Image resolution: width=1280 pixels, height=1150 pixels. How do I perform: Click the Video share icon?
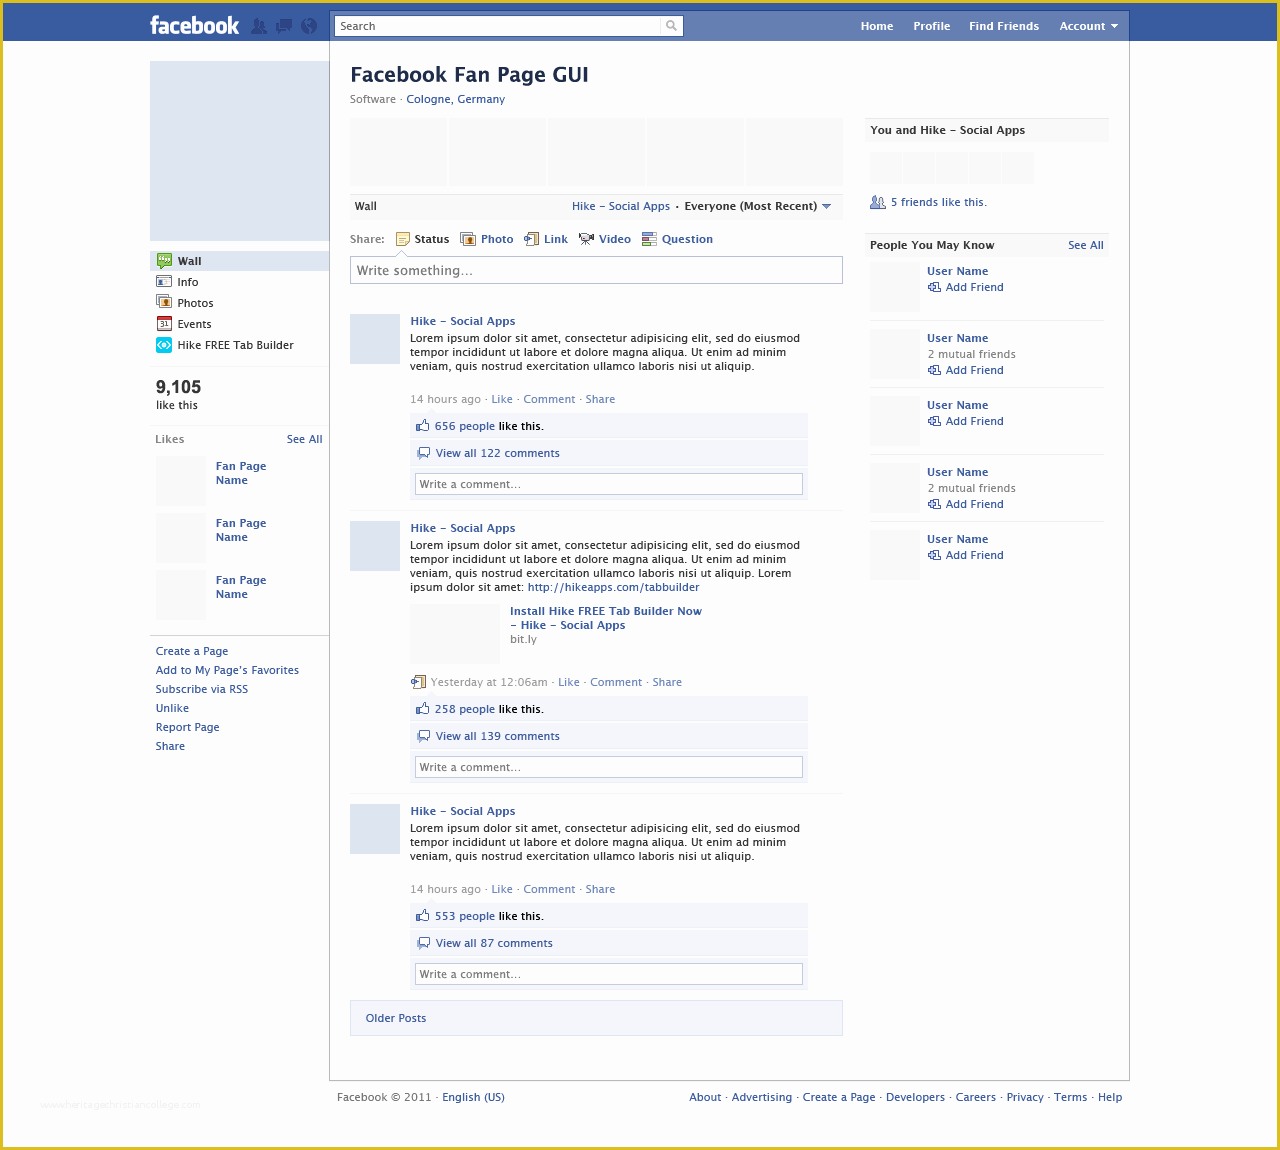[586, 239]
